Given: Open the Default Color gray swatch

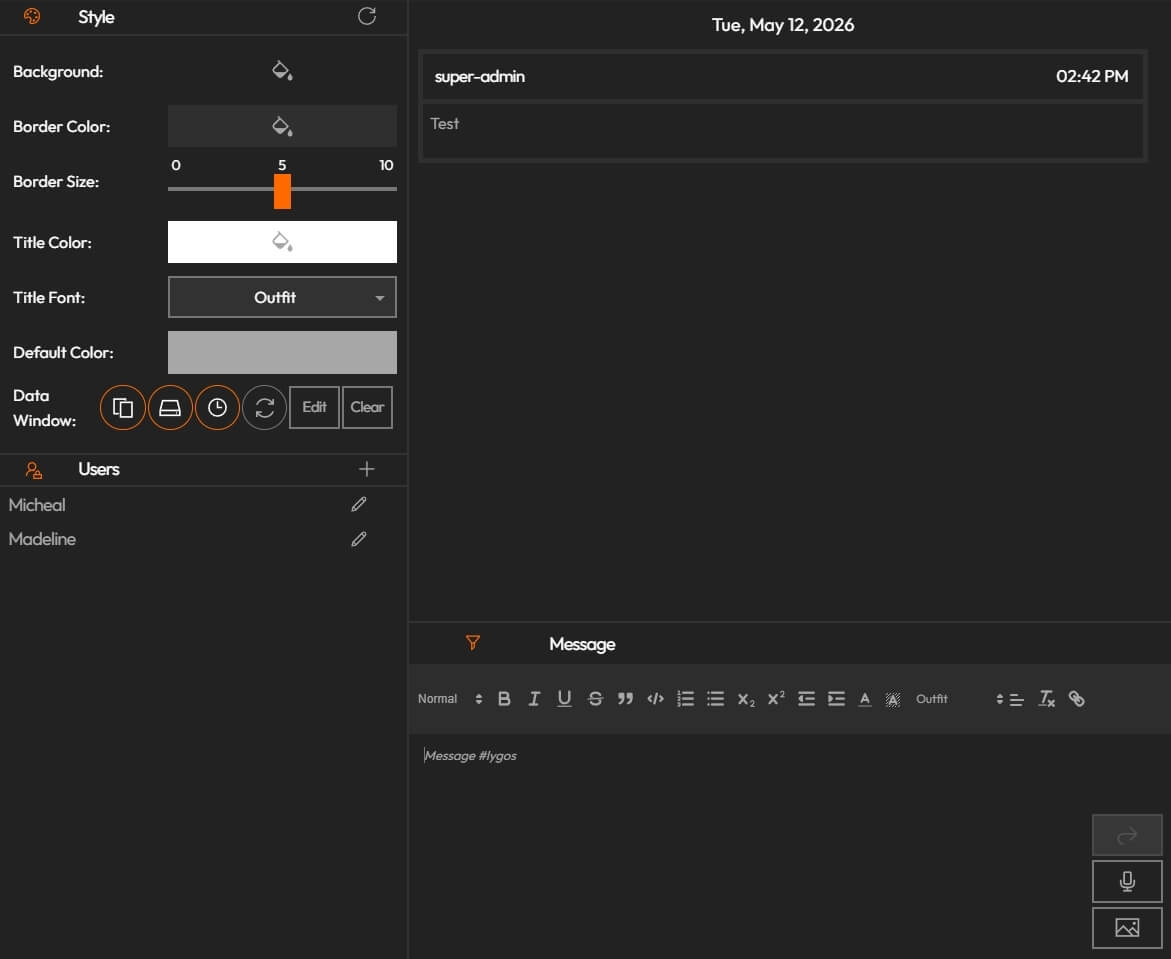Looking at the screenshot, I should [282, 353].
